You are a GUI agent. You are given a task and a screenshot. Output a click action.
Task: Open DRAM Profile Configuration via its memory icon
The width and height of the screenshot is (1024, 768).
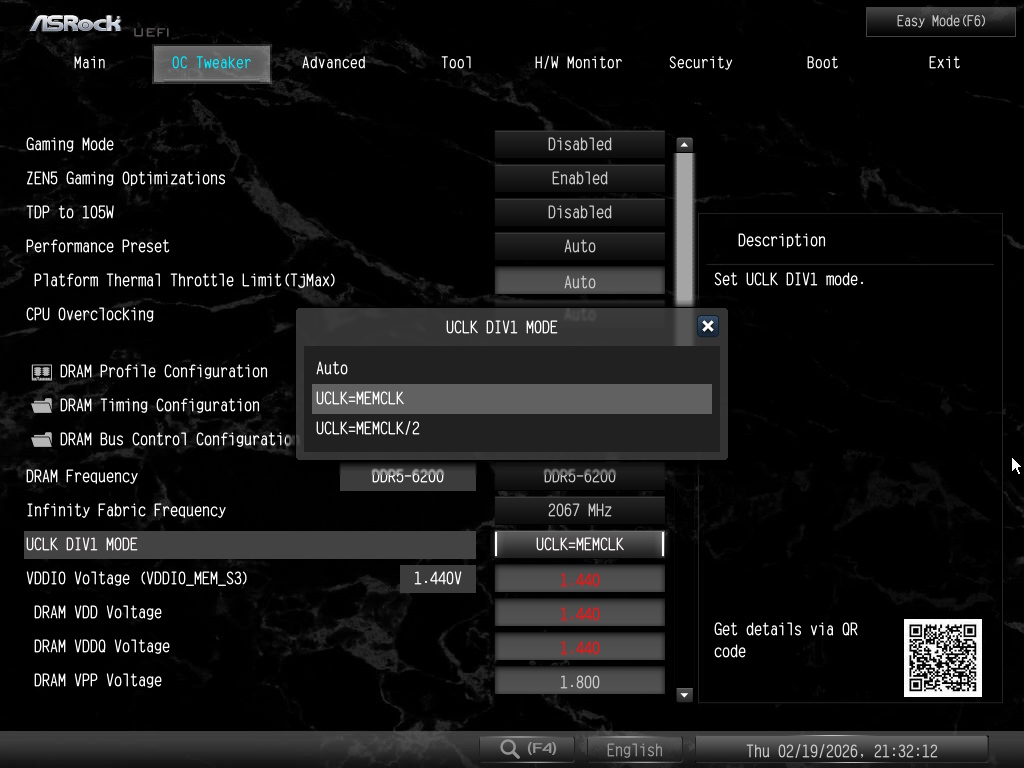click(x=42, y=372)
